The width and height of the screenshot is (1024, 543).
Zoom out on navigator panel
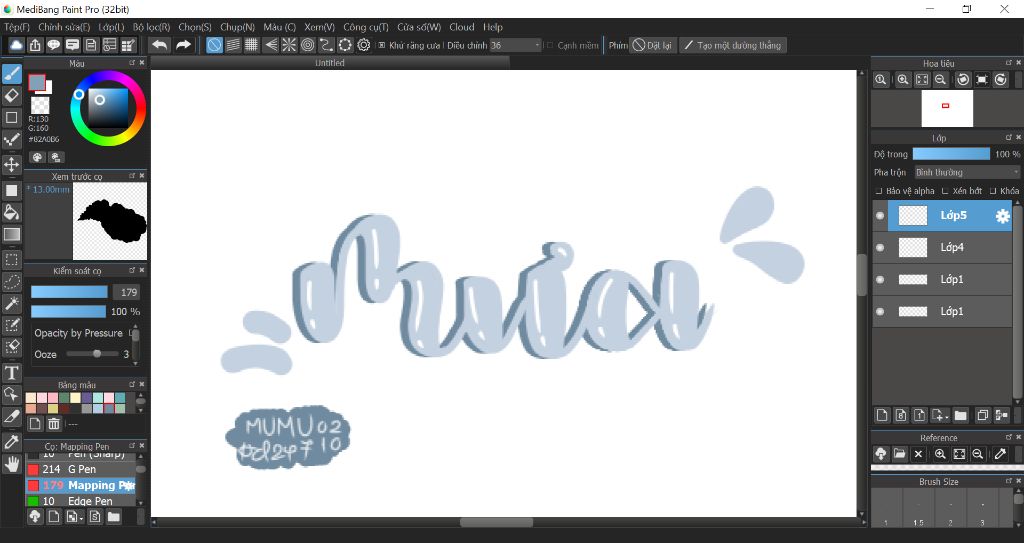coord(940,80)
